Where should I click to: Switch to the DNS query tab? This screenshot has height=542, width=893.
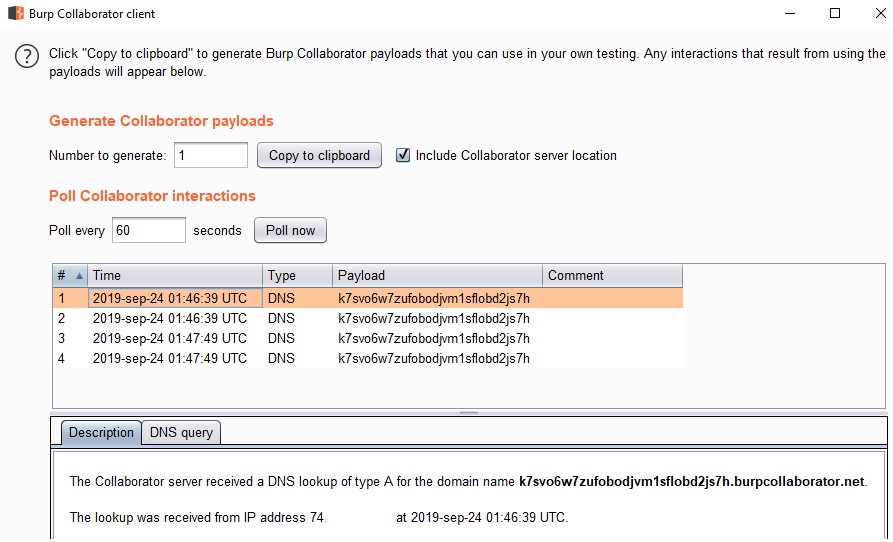click(x=181, y=433)
